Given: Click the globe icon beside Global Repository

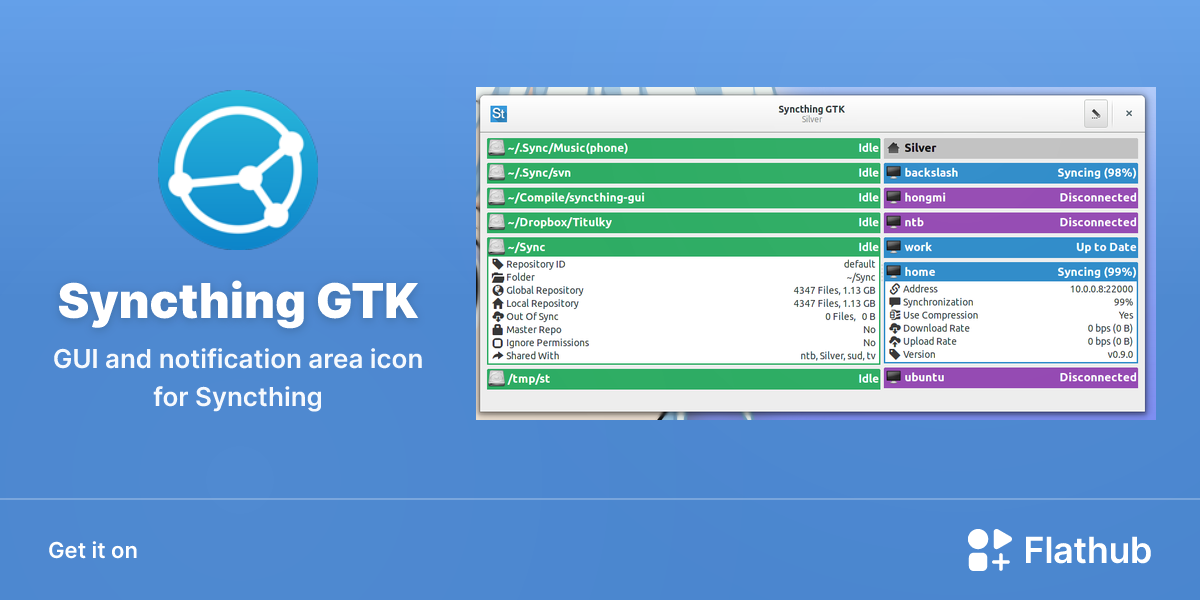Looking at the screenshot, I should coord(498,290).
